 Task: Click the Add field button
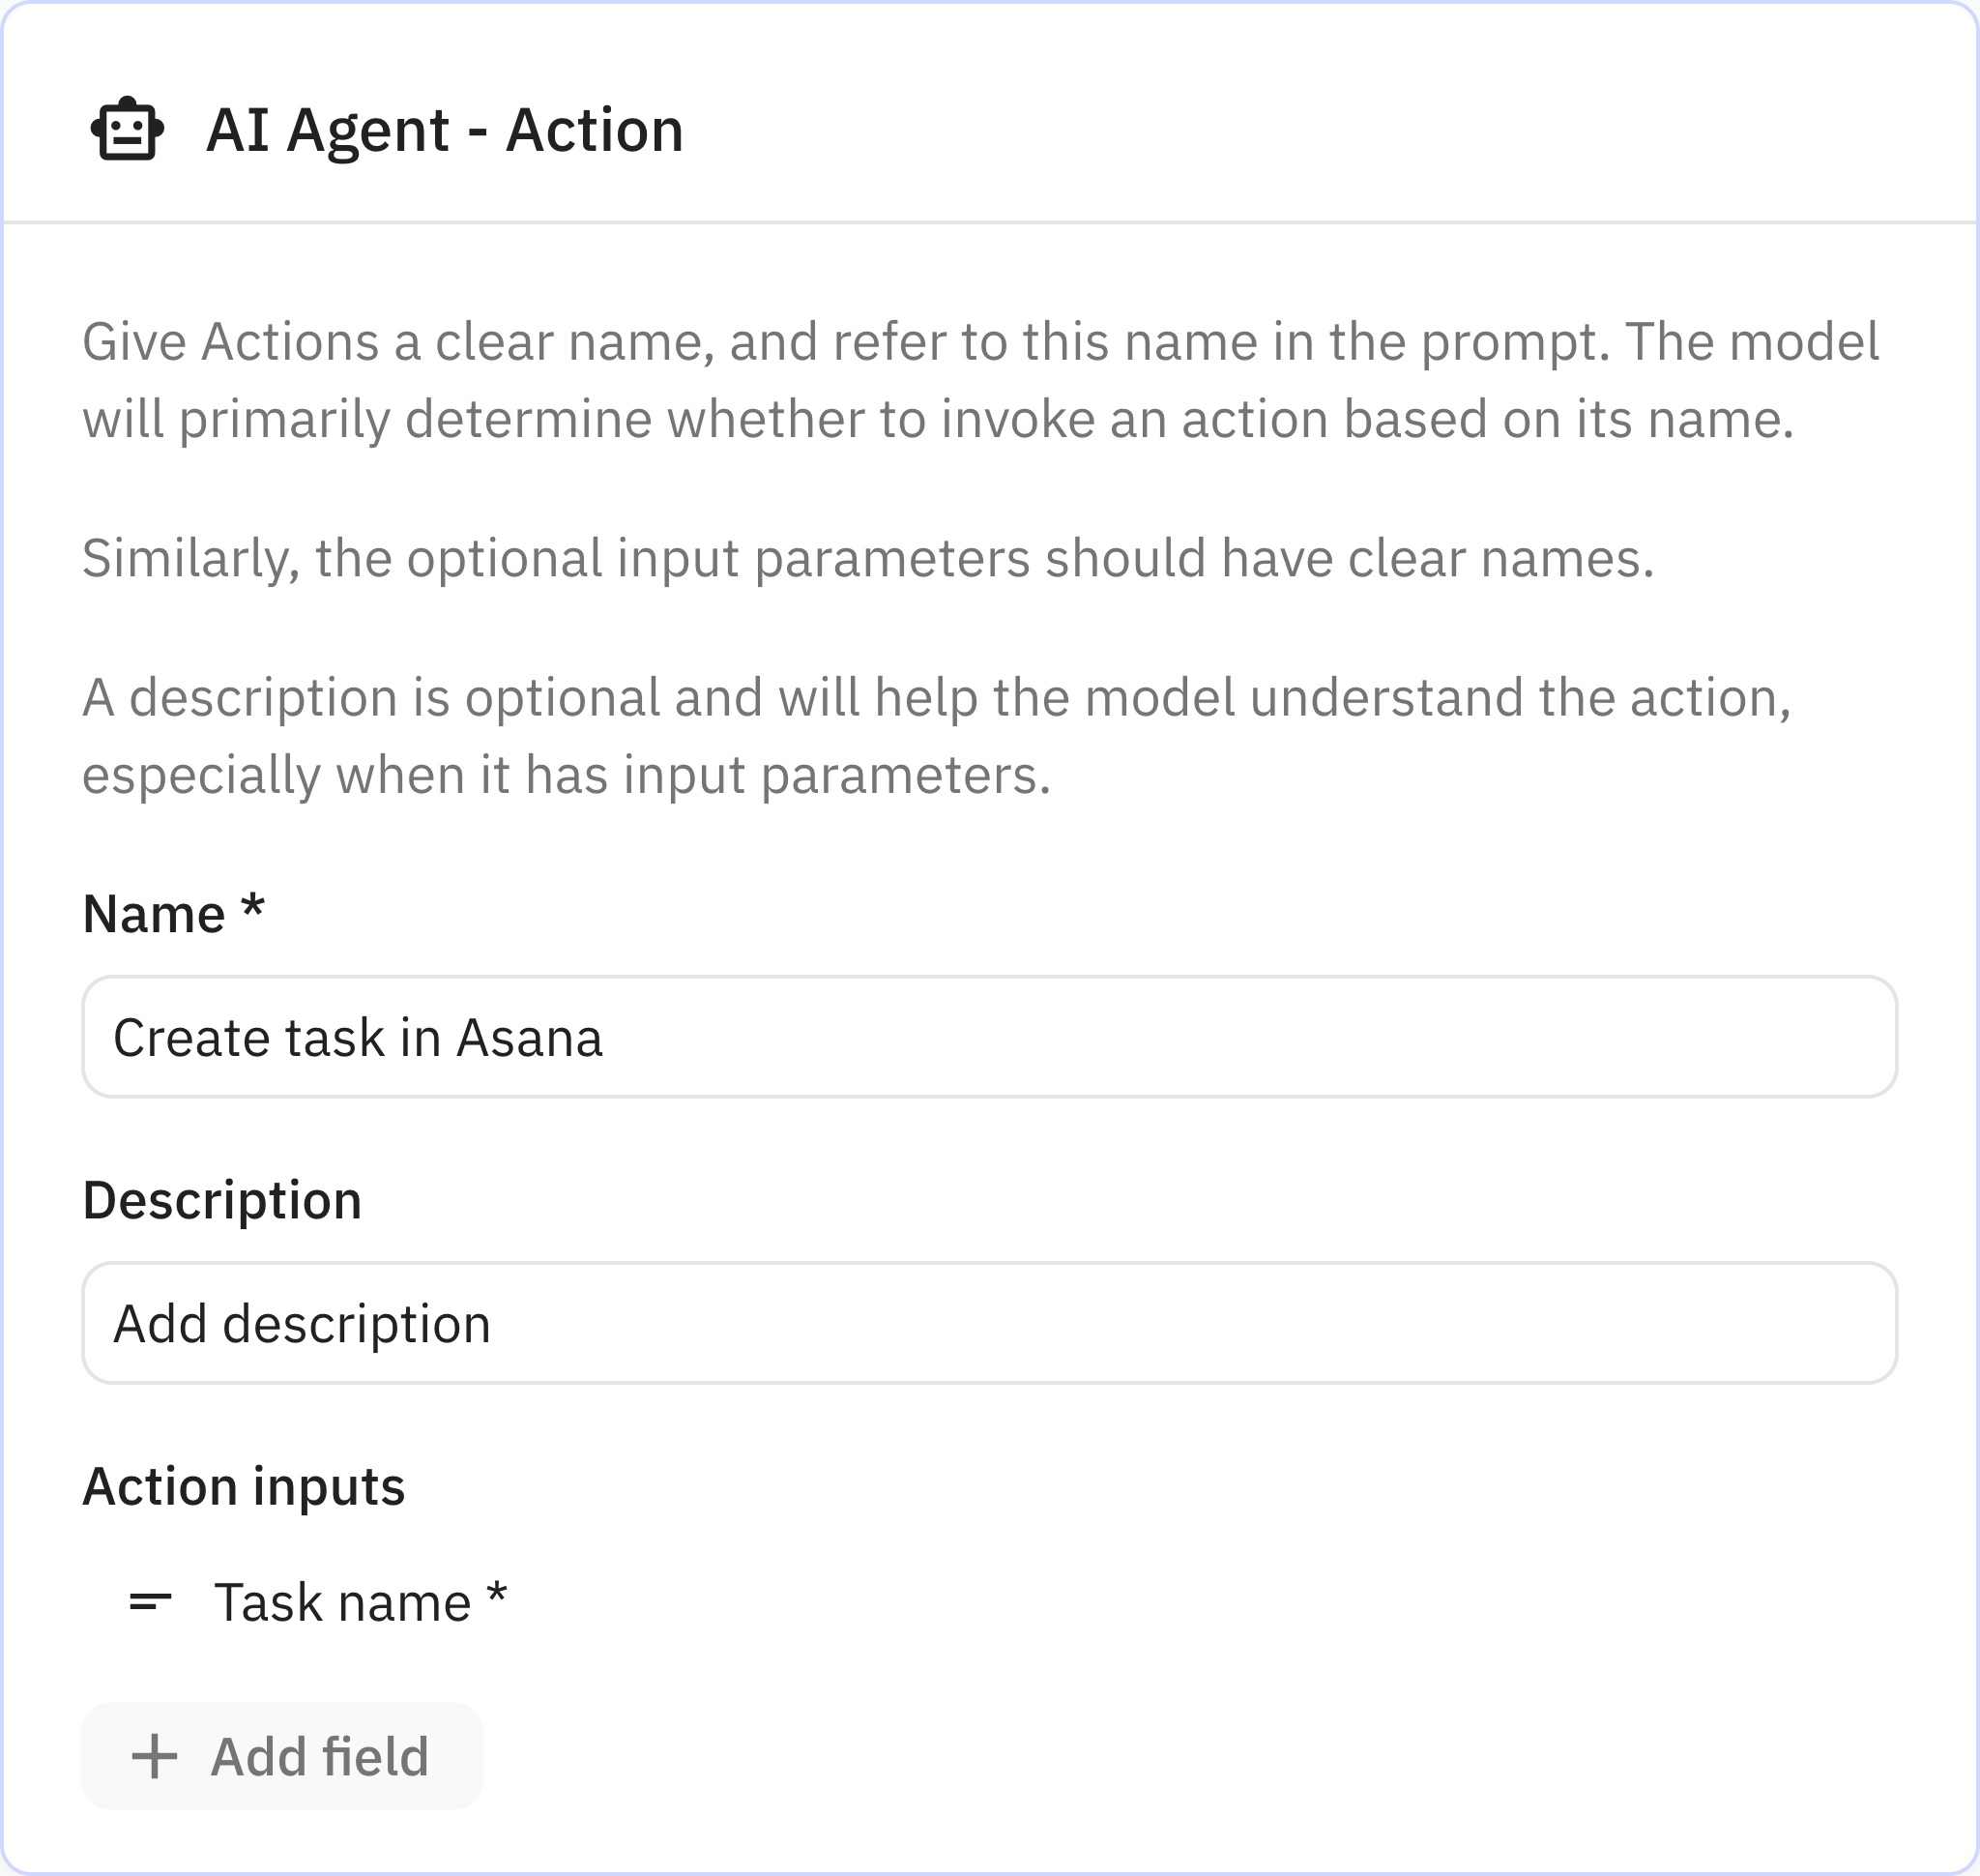pos(282,1757)
